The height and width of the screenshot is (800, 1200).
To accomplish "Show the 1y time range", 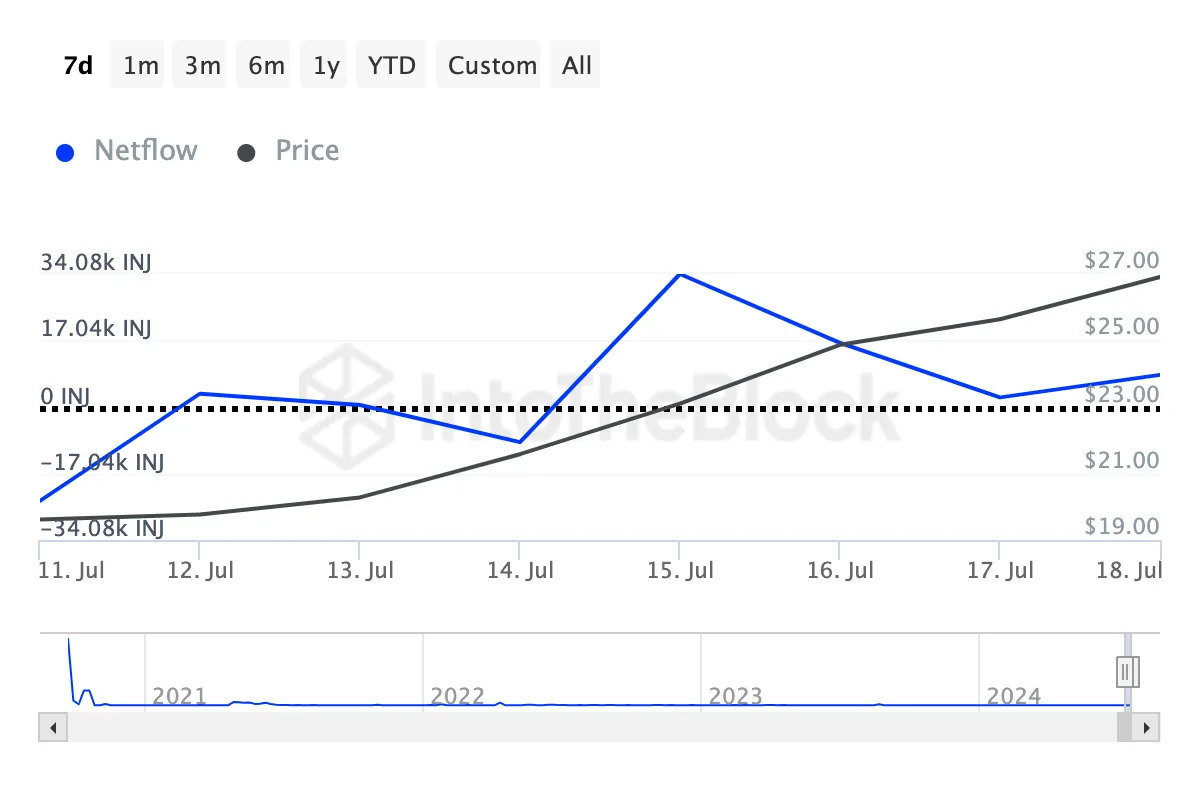I will [326, 66].
